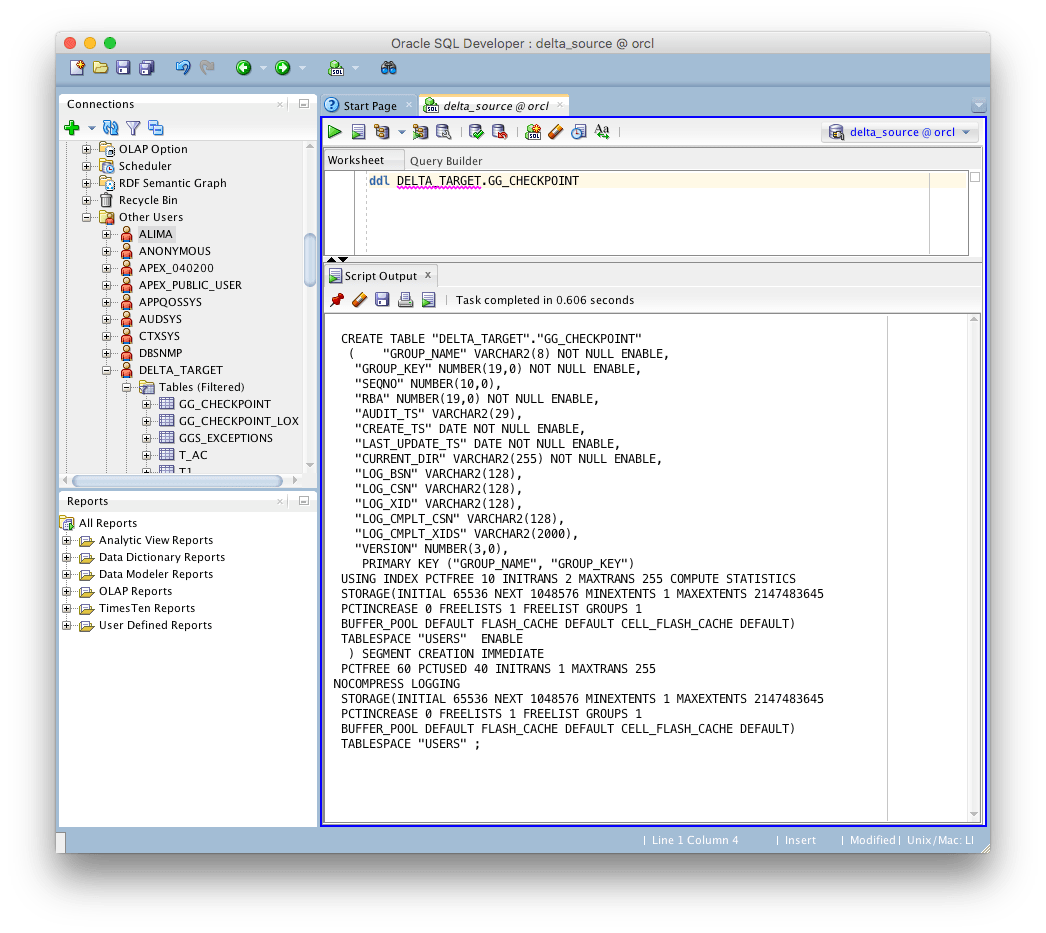Viewport: 1046px width, 933px height.
Task: Clear worksheet with the eraser icon
Action: pyautogui.click(x=555, y=132)
